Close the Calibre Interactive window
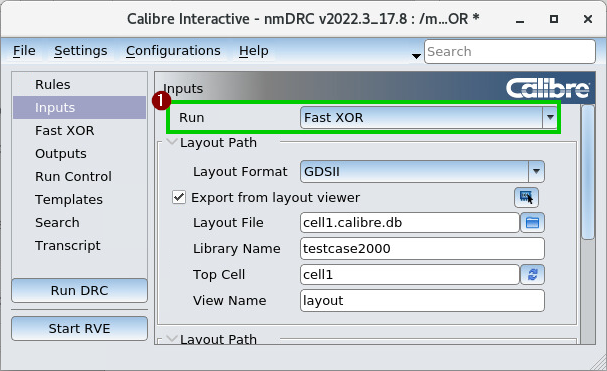 pyautogui.click(x=588, y=19)
